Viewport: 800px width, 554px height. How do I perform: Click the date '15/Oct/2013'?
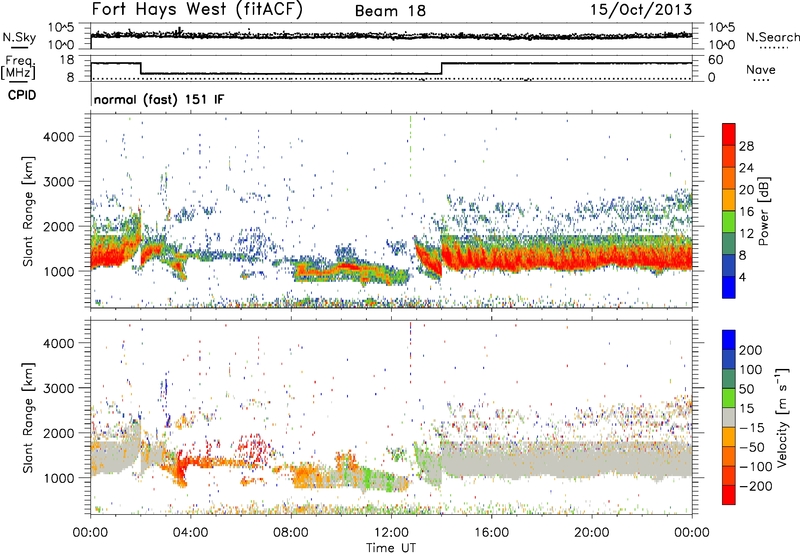click(x=641, y=9)
